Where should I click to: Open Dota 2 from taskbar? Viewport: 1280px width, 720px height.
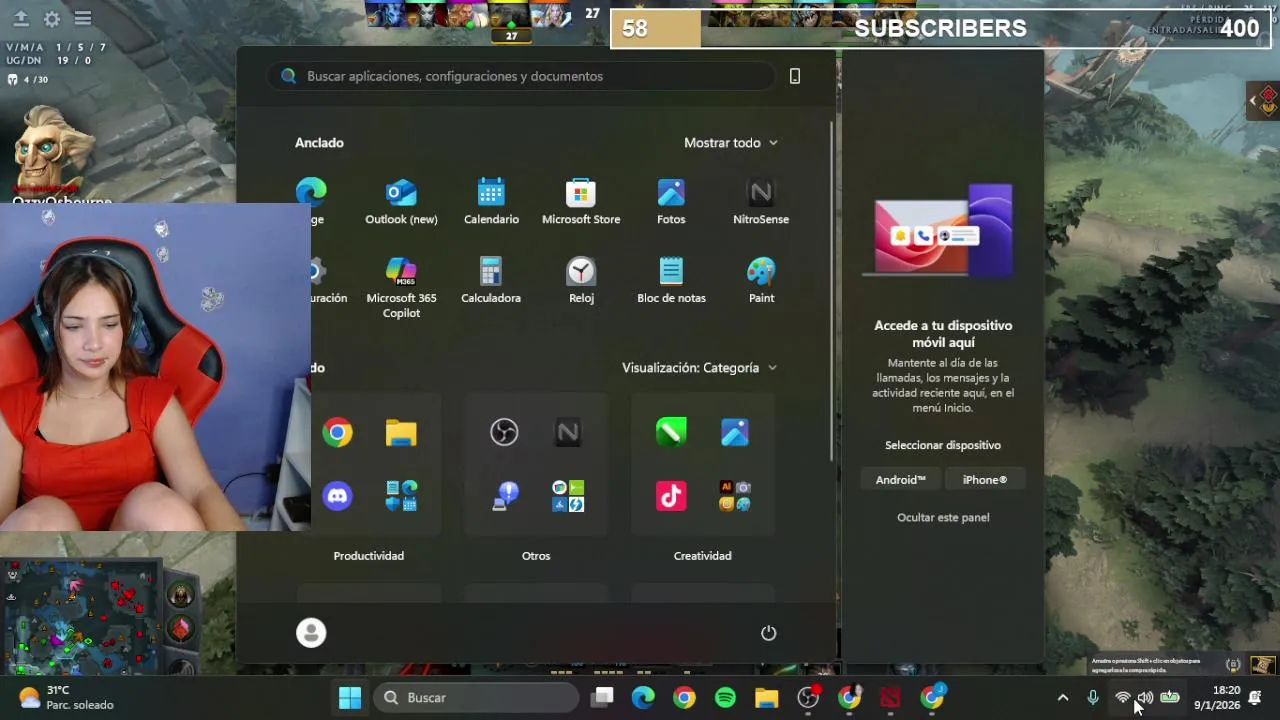point(890,698)
